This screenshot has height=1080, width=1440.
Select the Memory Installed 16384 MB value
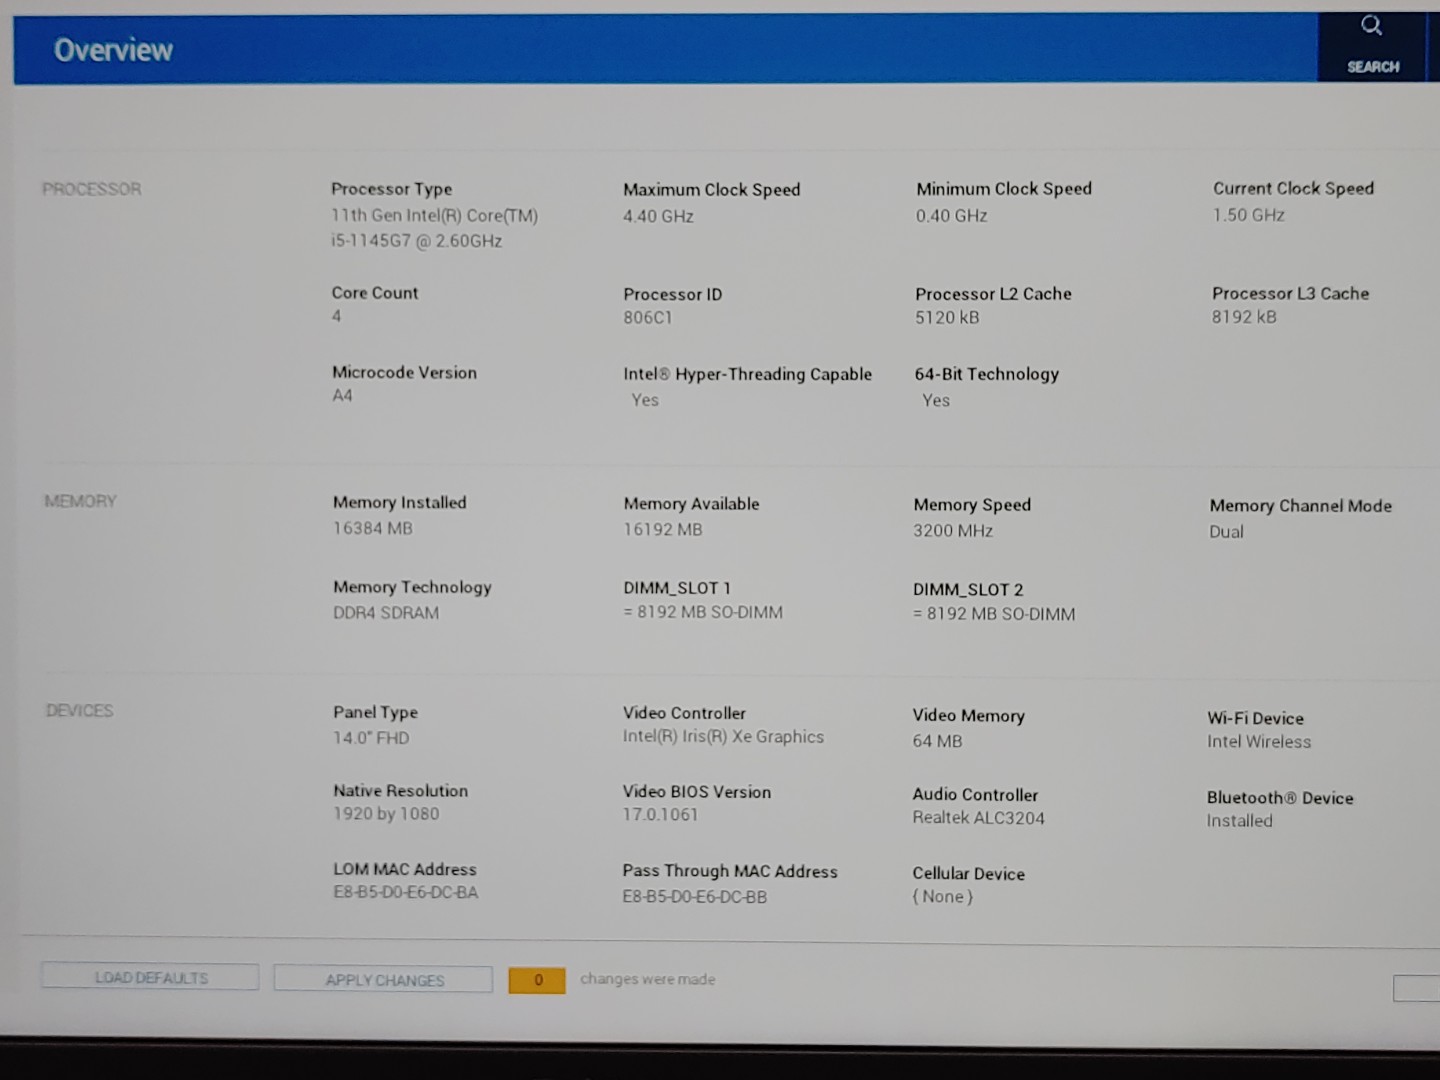372,528
